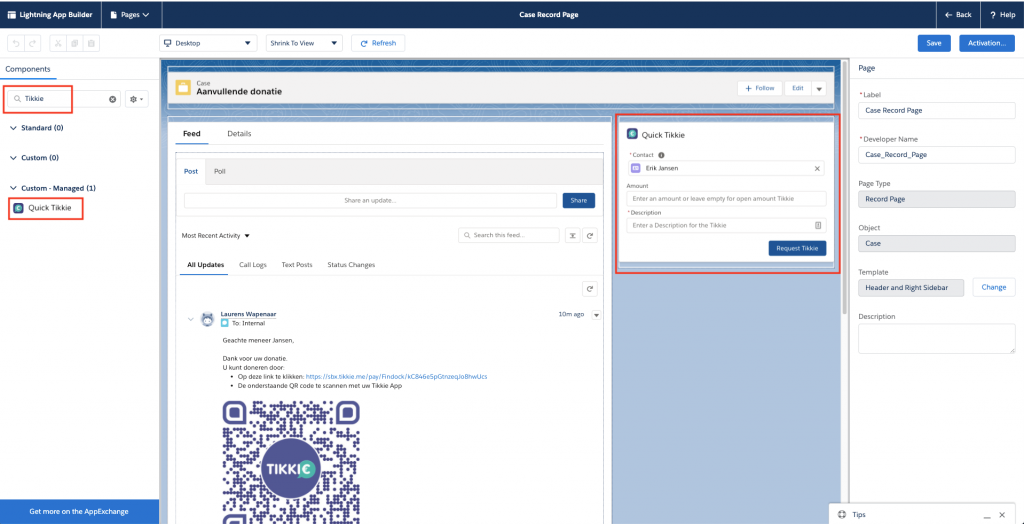Minimize the Tips panel
Image resolution: width=1024 pixels, height=524 pixels.
click(987, 514)
